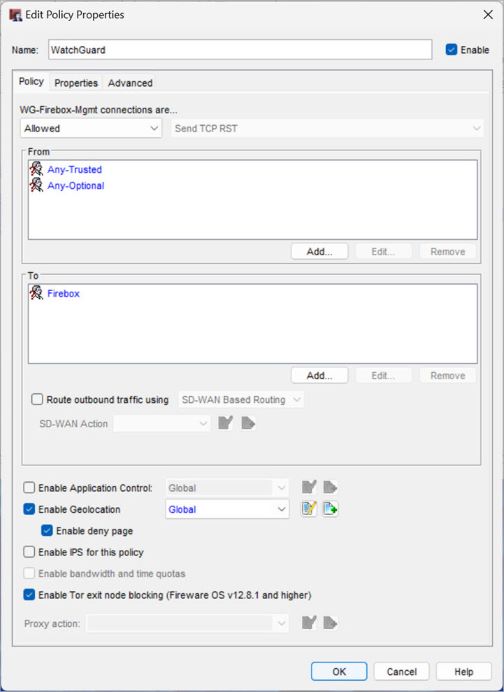Select Any-Trusted in the From list
504x692 pixels.
pyautogui.click(x=75, y=169)
